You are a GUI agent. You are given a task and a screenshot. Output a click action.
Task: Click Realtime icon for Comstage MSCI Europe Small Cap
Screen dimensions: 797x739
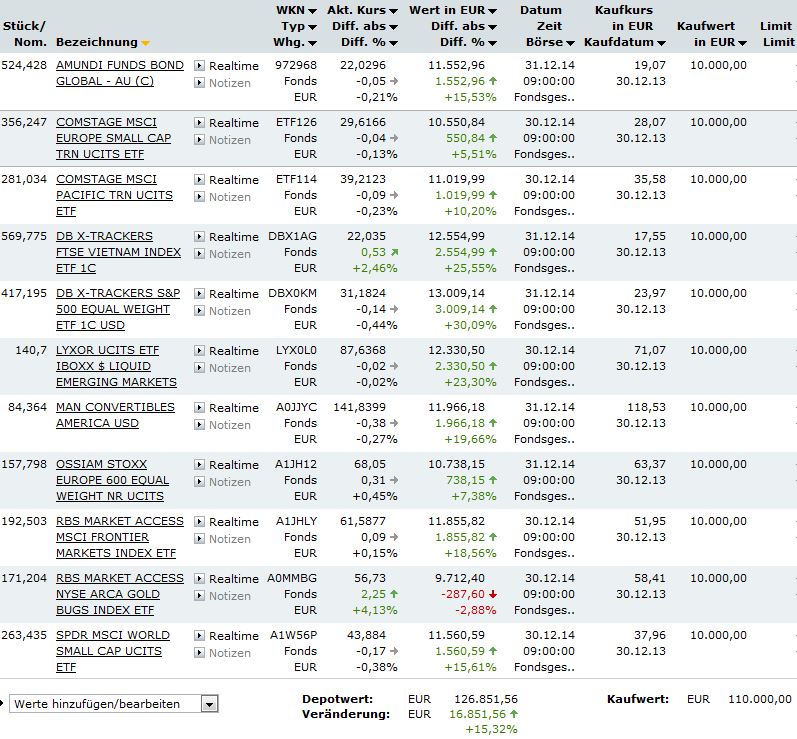coord(200,122)
